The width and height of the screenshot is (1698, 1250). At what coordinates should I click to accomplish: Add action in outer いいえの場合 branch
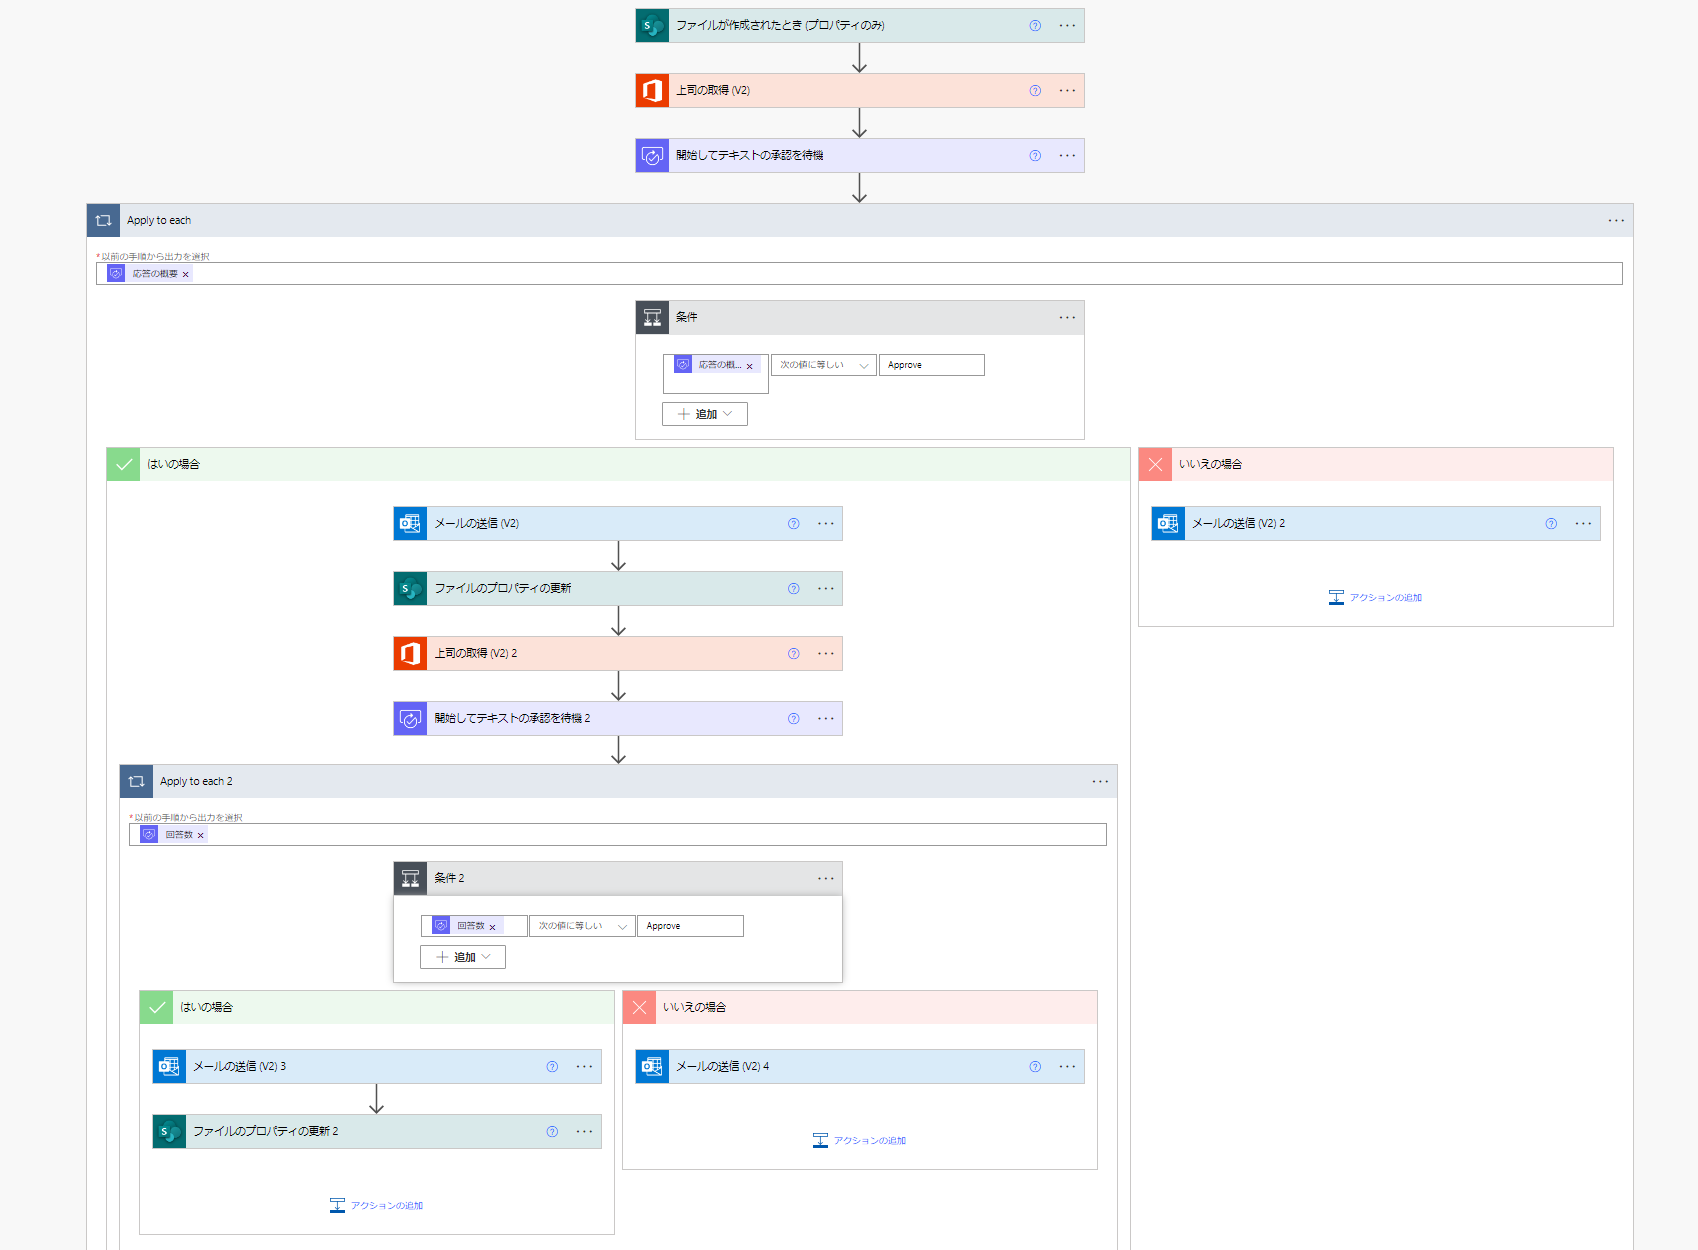1375,598
